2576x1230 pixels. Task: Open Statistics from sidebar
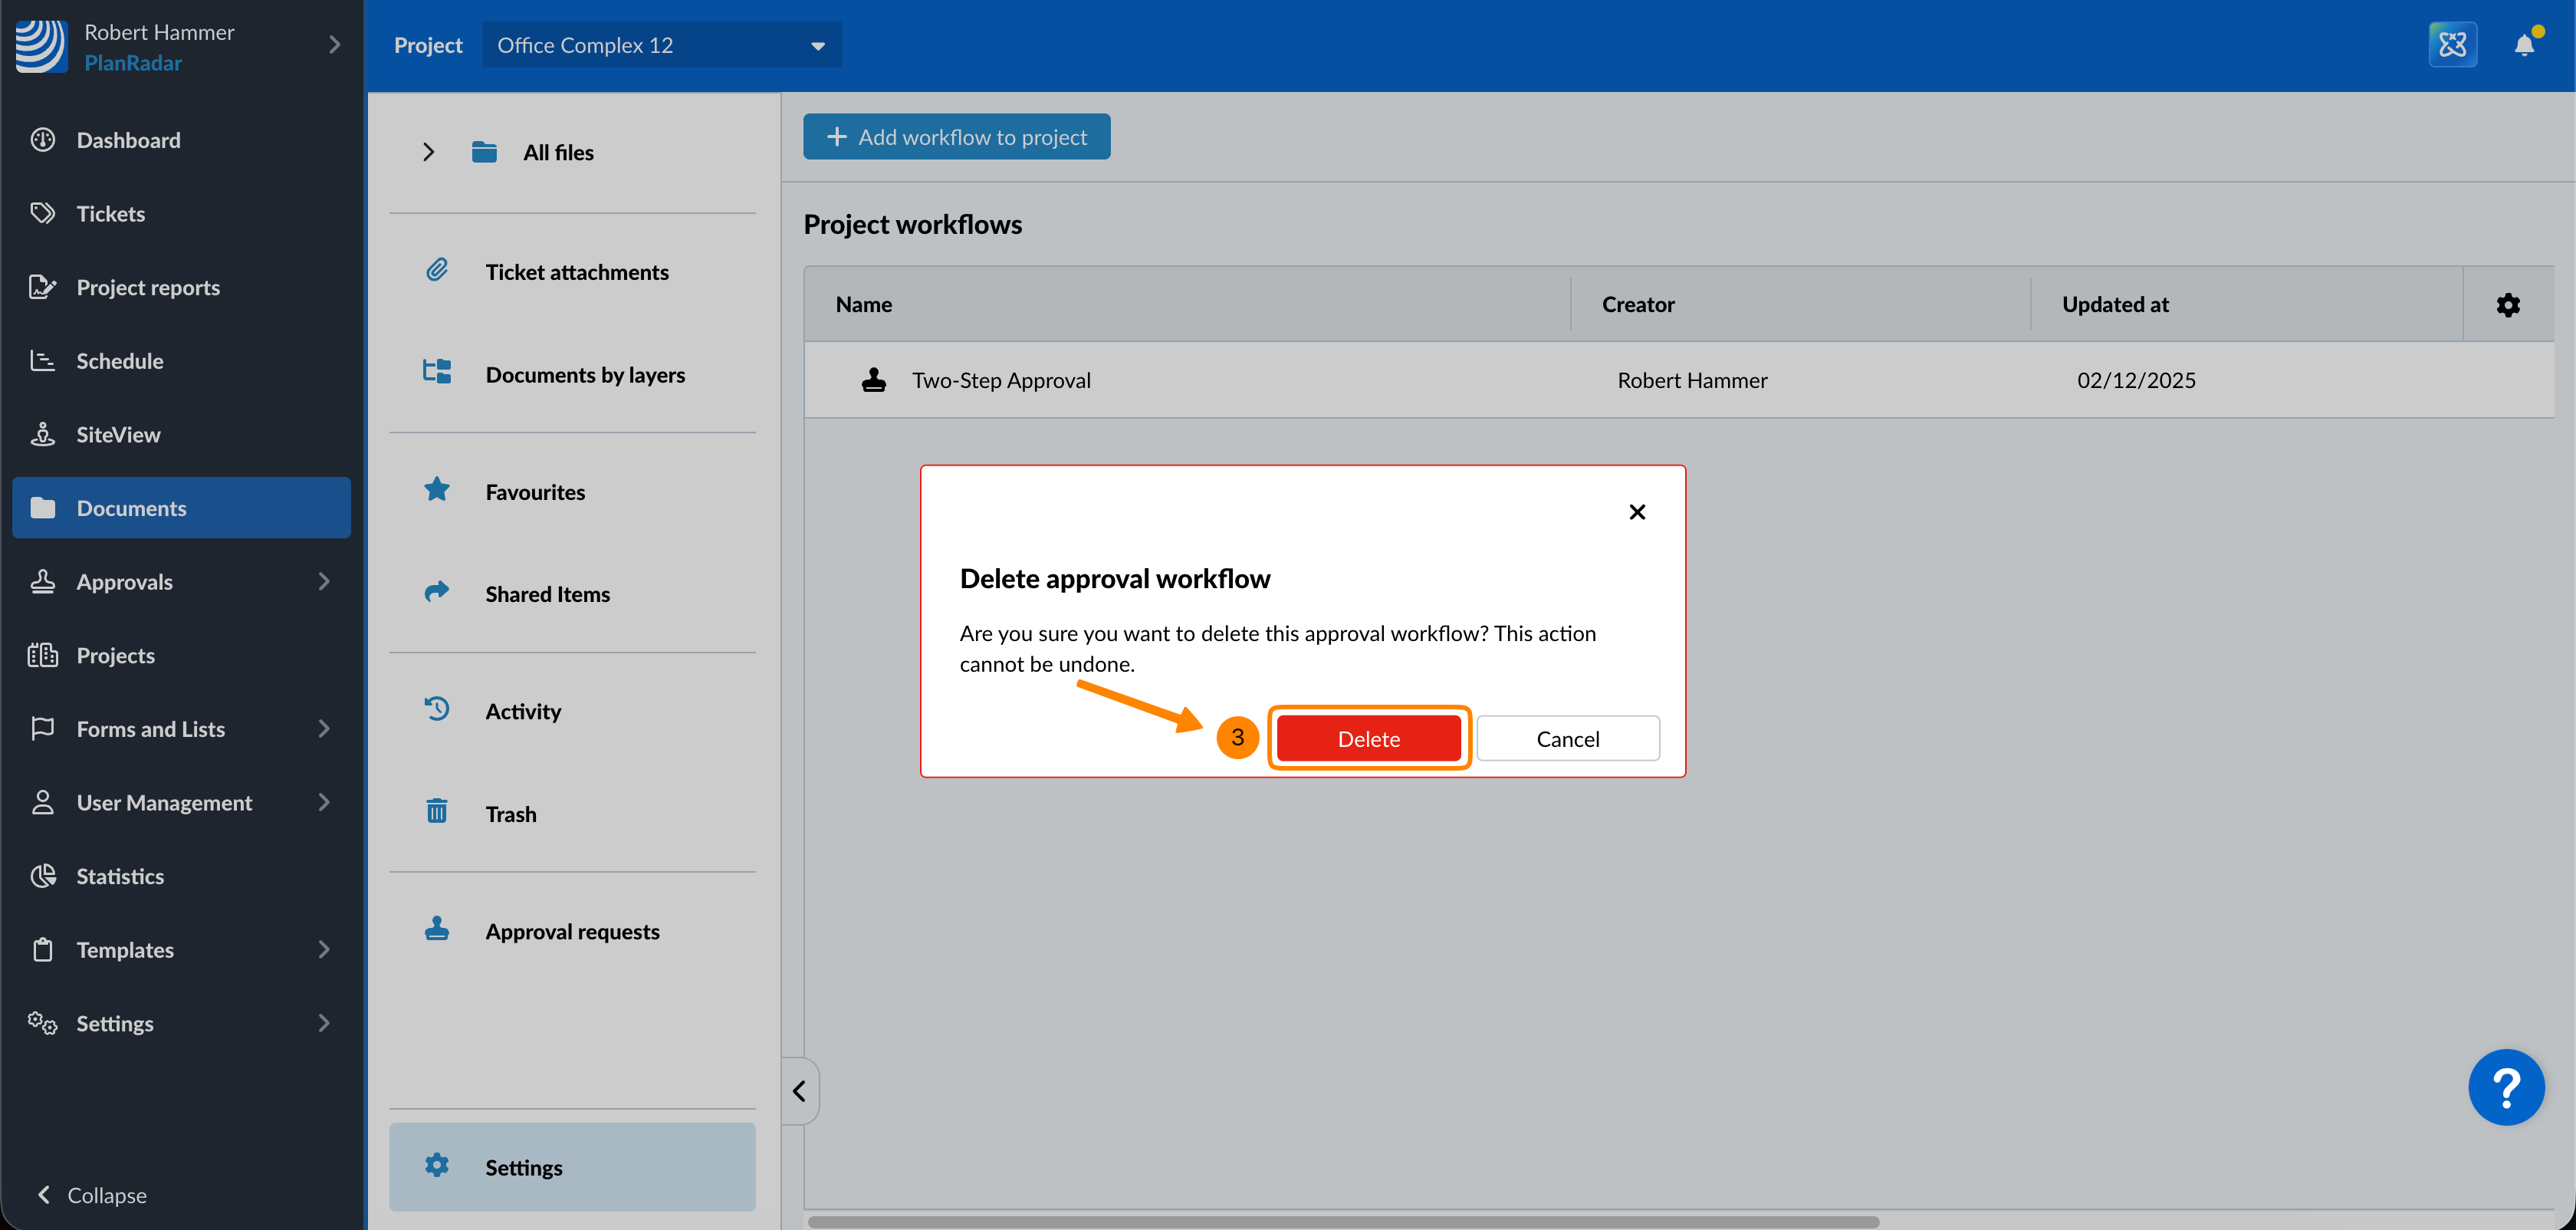click(x=120, y=876)
